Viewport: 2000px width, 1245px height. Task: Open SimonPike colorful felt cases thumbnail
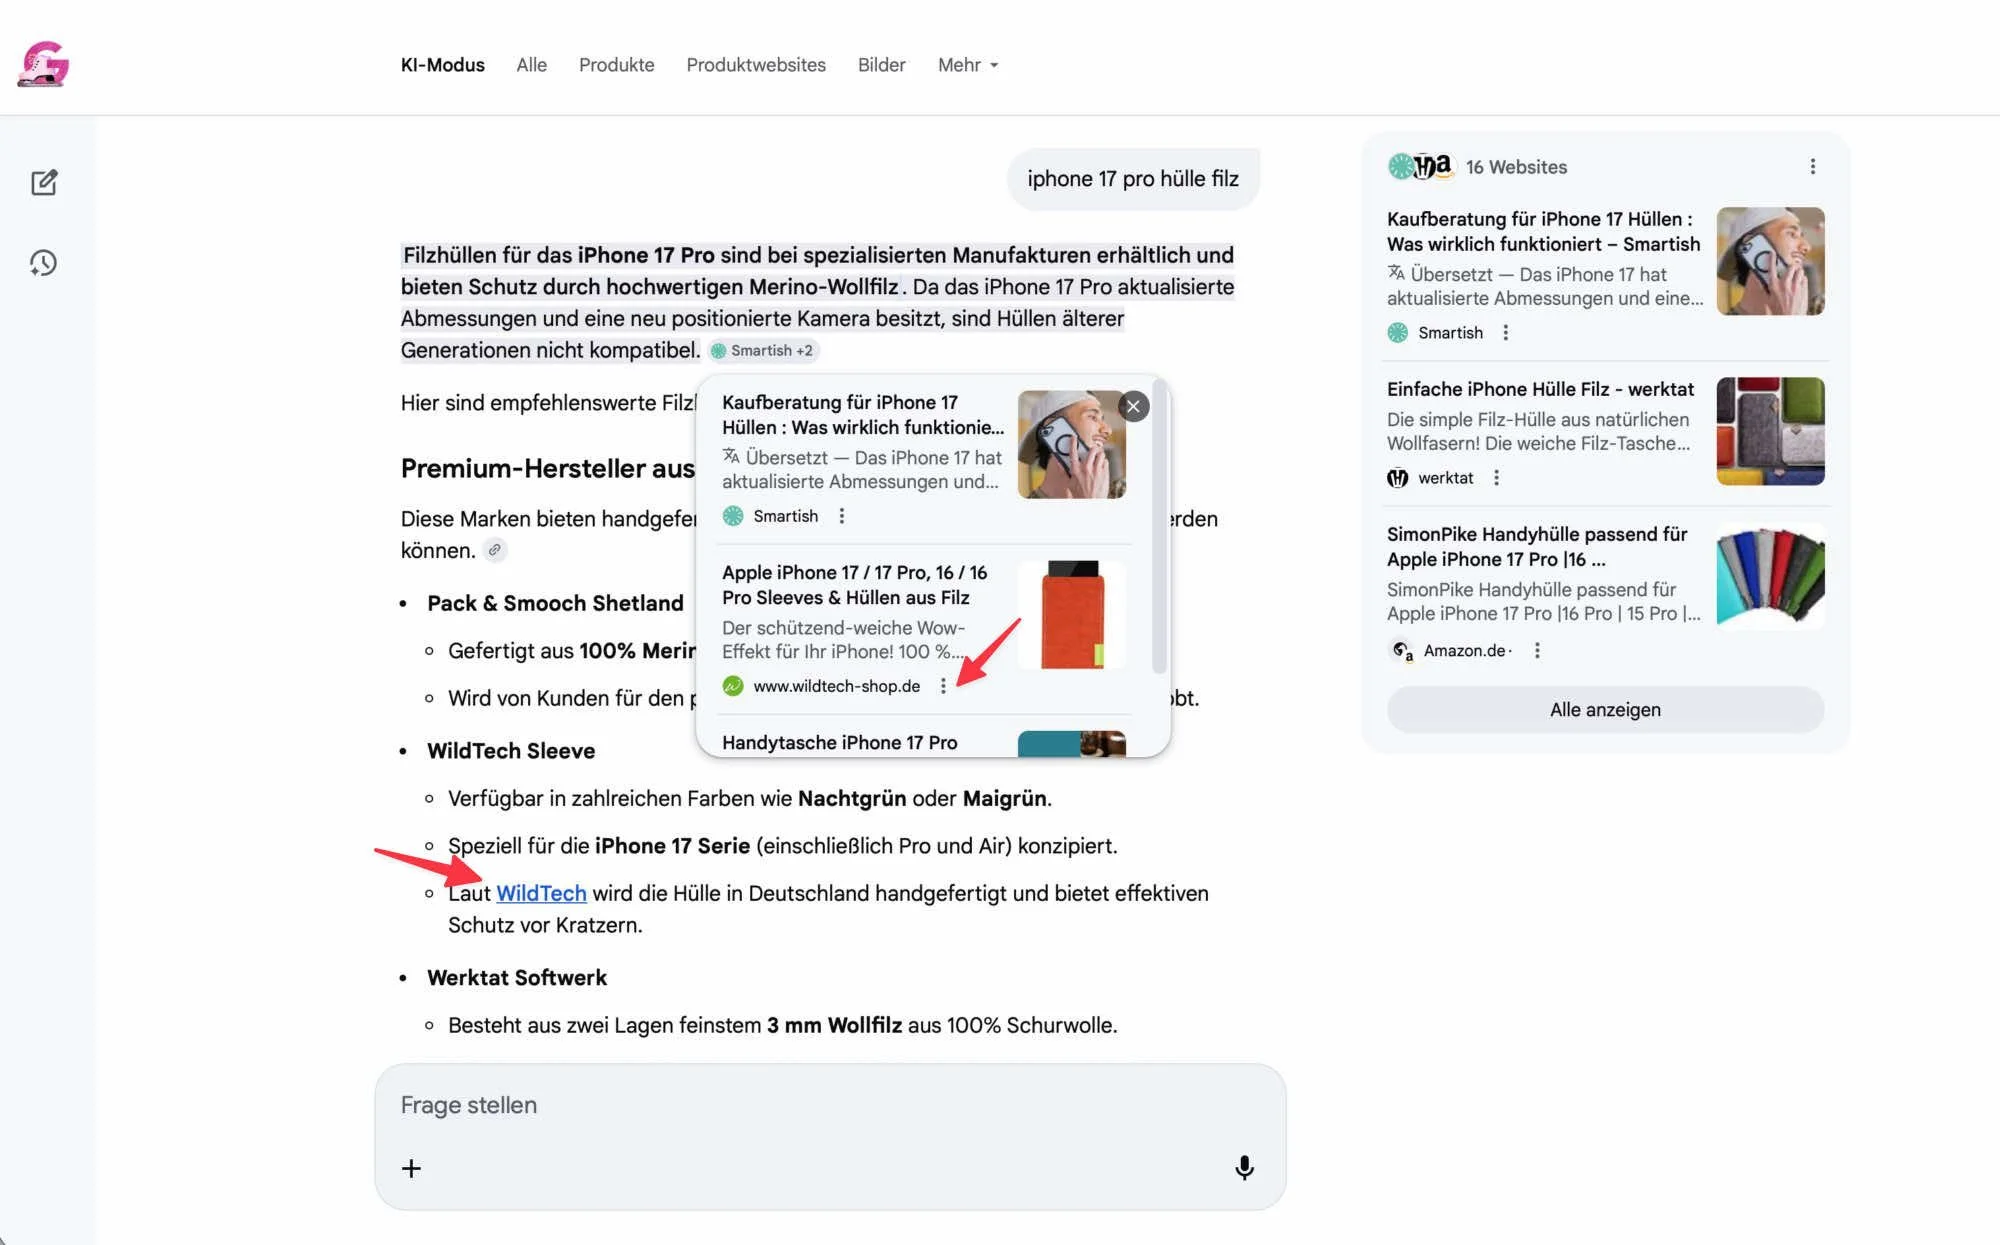point(1770,577)
